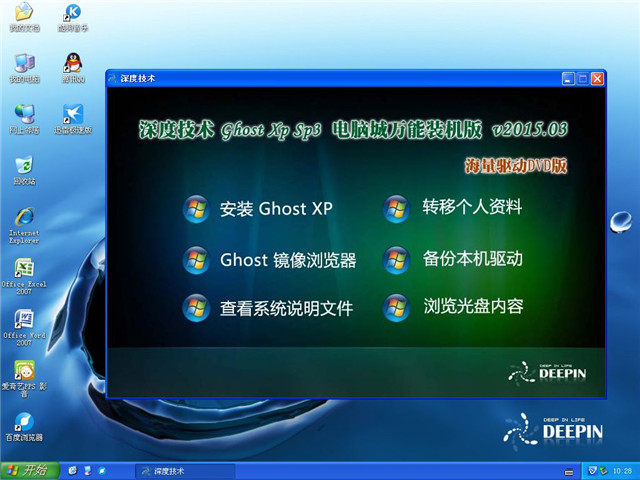
Task: Click the 电脑城万能装机版 v2015.03 heading
Action: [449, 129]
